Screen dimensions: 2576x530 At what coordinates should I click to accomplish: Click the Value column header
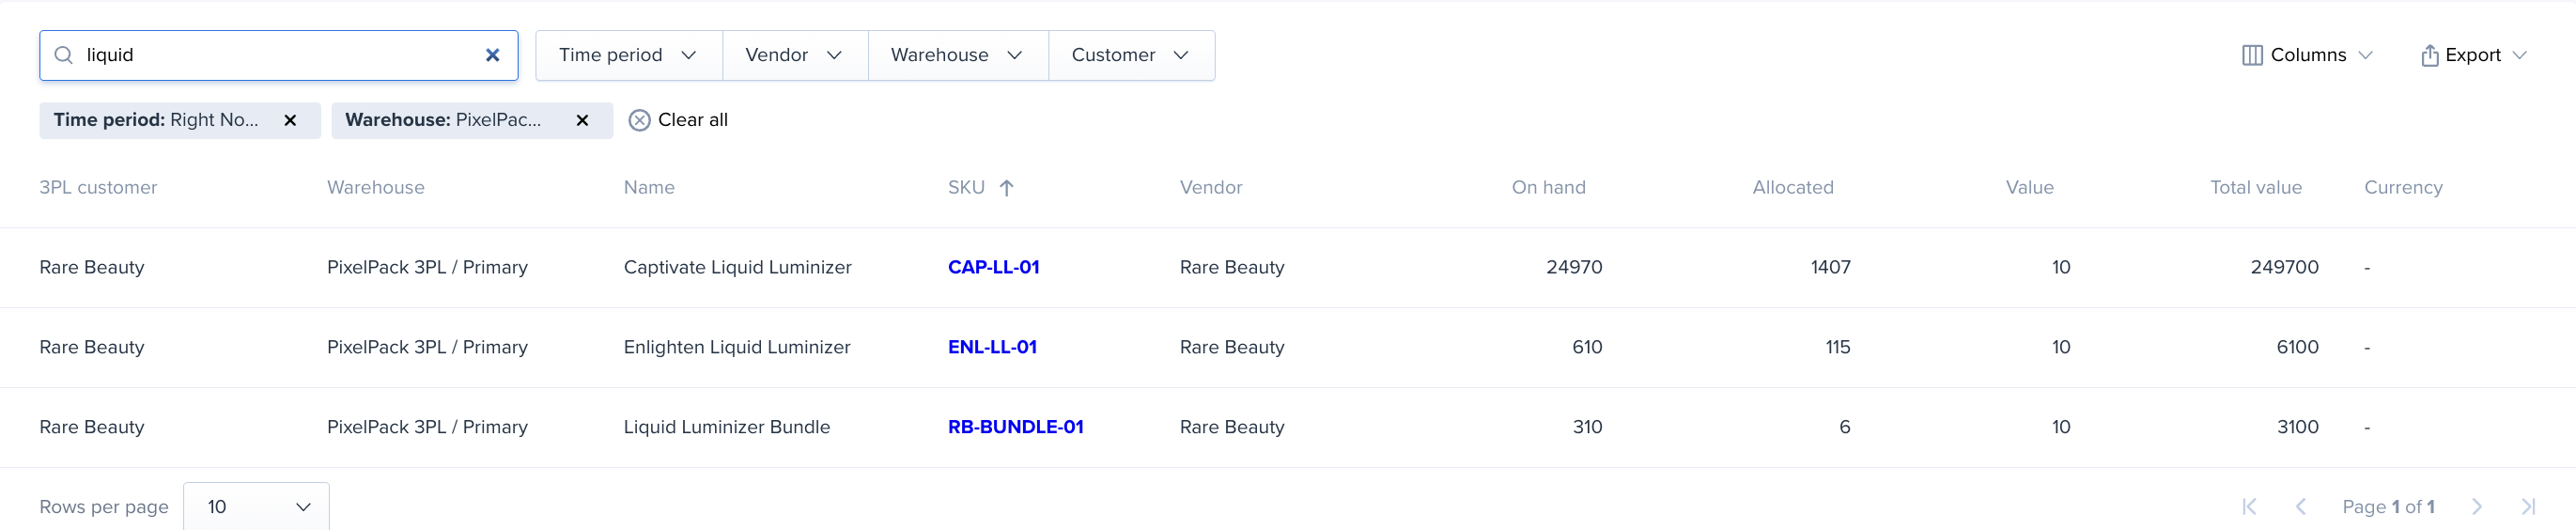(2029, 187)
